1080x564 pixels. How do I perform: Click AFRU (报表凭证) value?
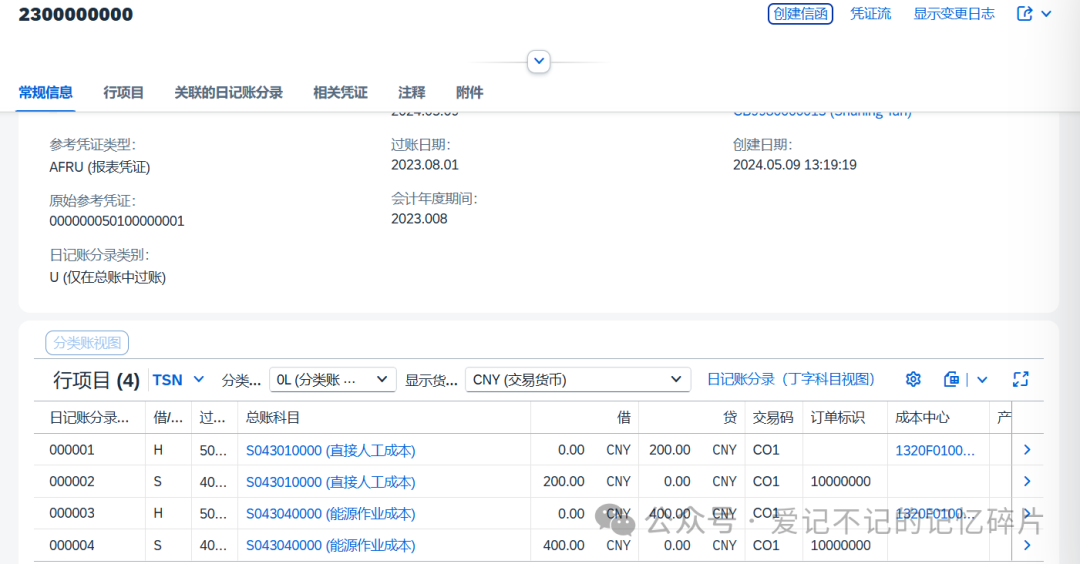tap(99, 167)
